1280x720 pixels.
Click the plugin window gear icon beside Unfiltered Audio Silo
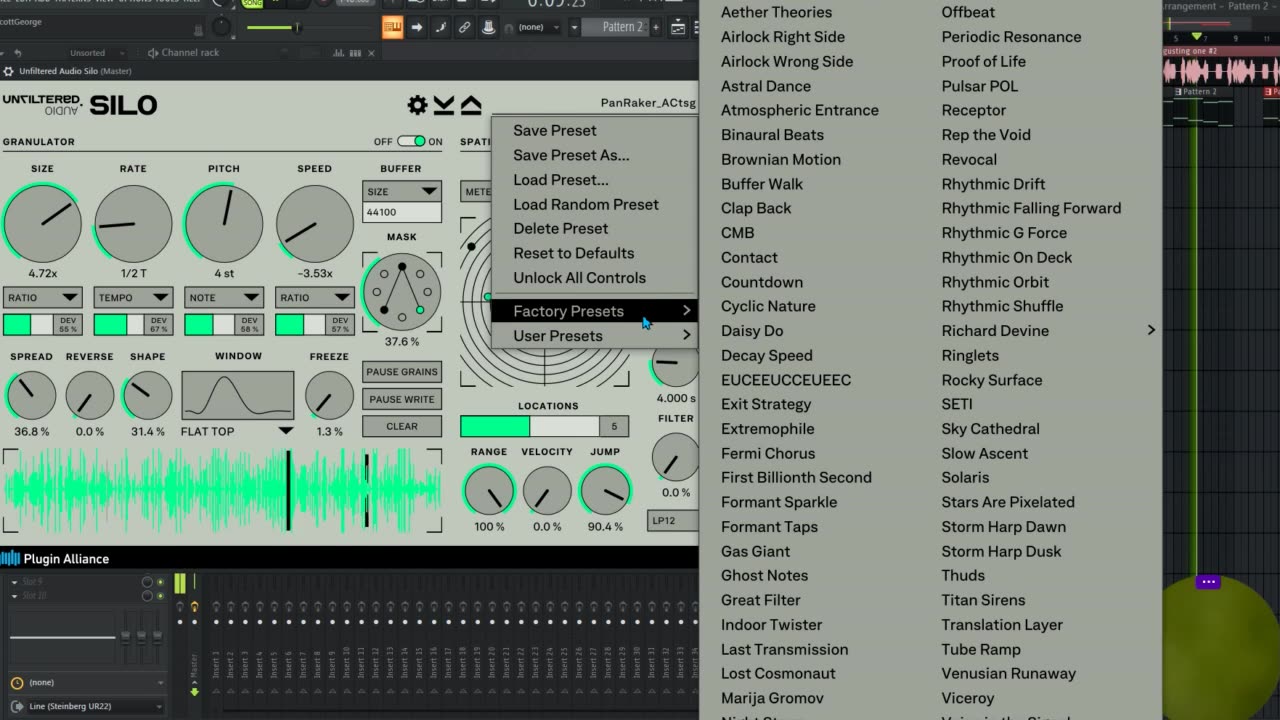click(x=9, y=71)
